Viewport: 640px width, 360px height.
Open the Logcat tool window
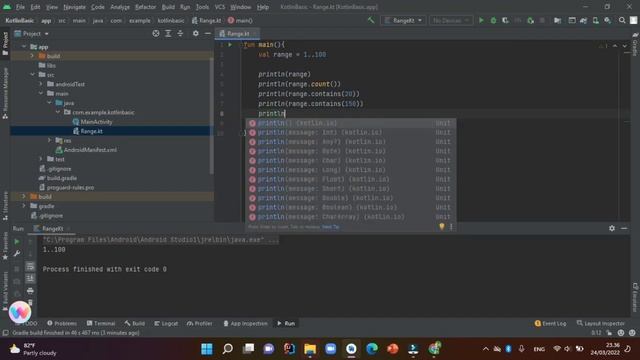pyautogui.click(x=166, y=323)
